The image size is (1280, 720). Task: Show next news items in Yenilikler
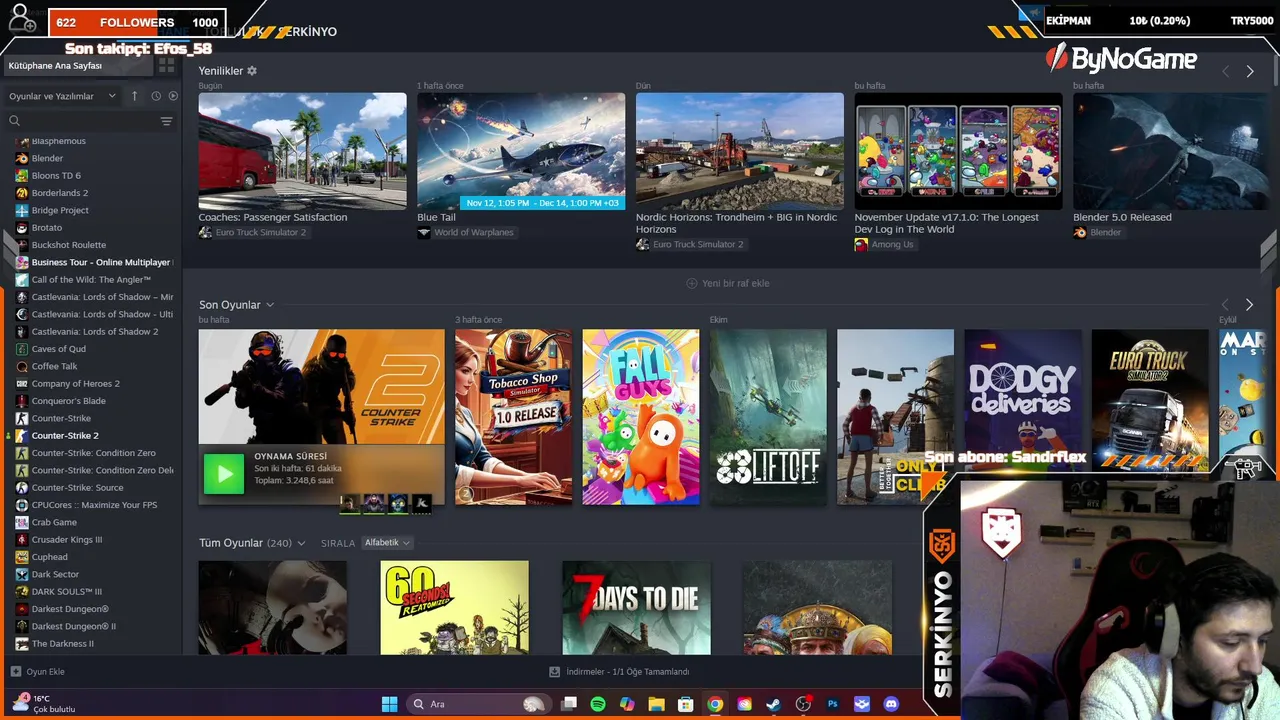point(1250,72)
